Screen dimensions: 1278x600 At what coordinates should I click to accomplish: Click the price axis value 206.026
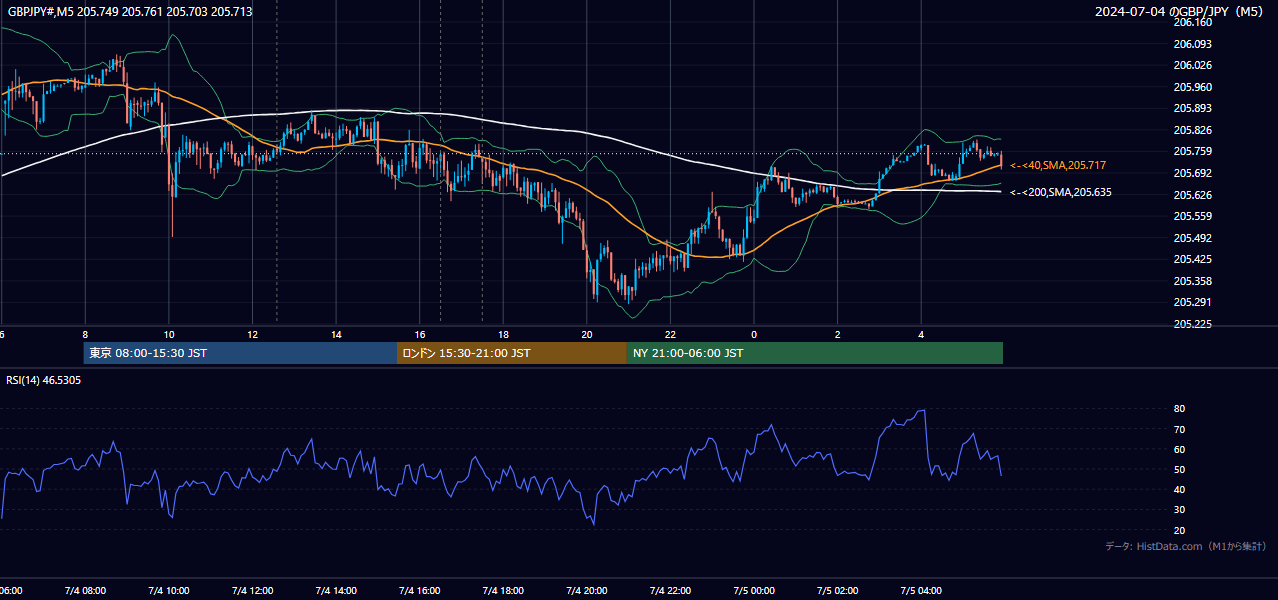pyautogui.click(x=1193, y=66)
